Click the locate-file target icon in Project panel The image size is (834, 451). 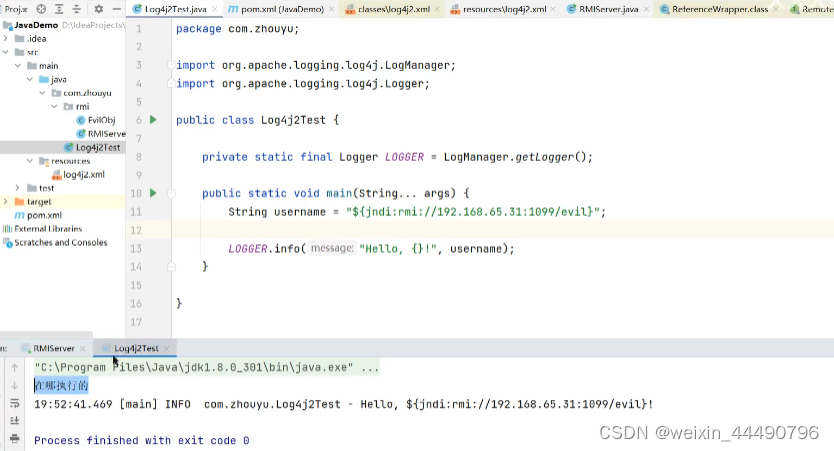pos(41,9)
